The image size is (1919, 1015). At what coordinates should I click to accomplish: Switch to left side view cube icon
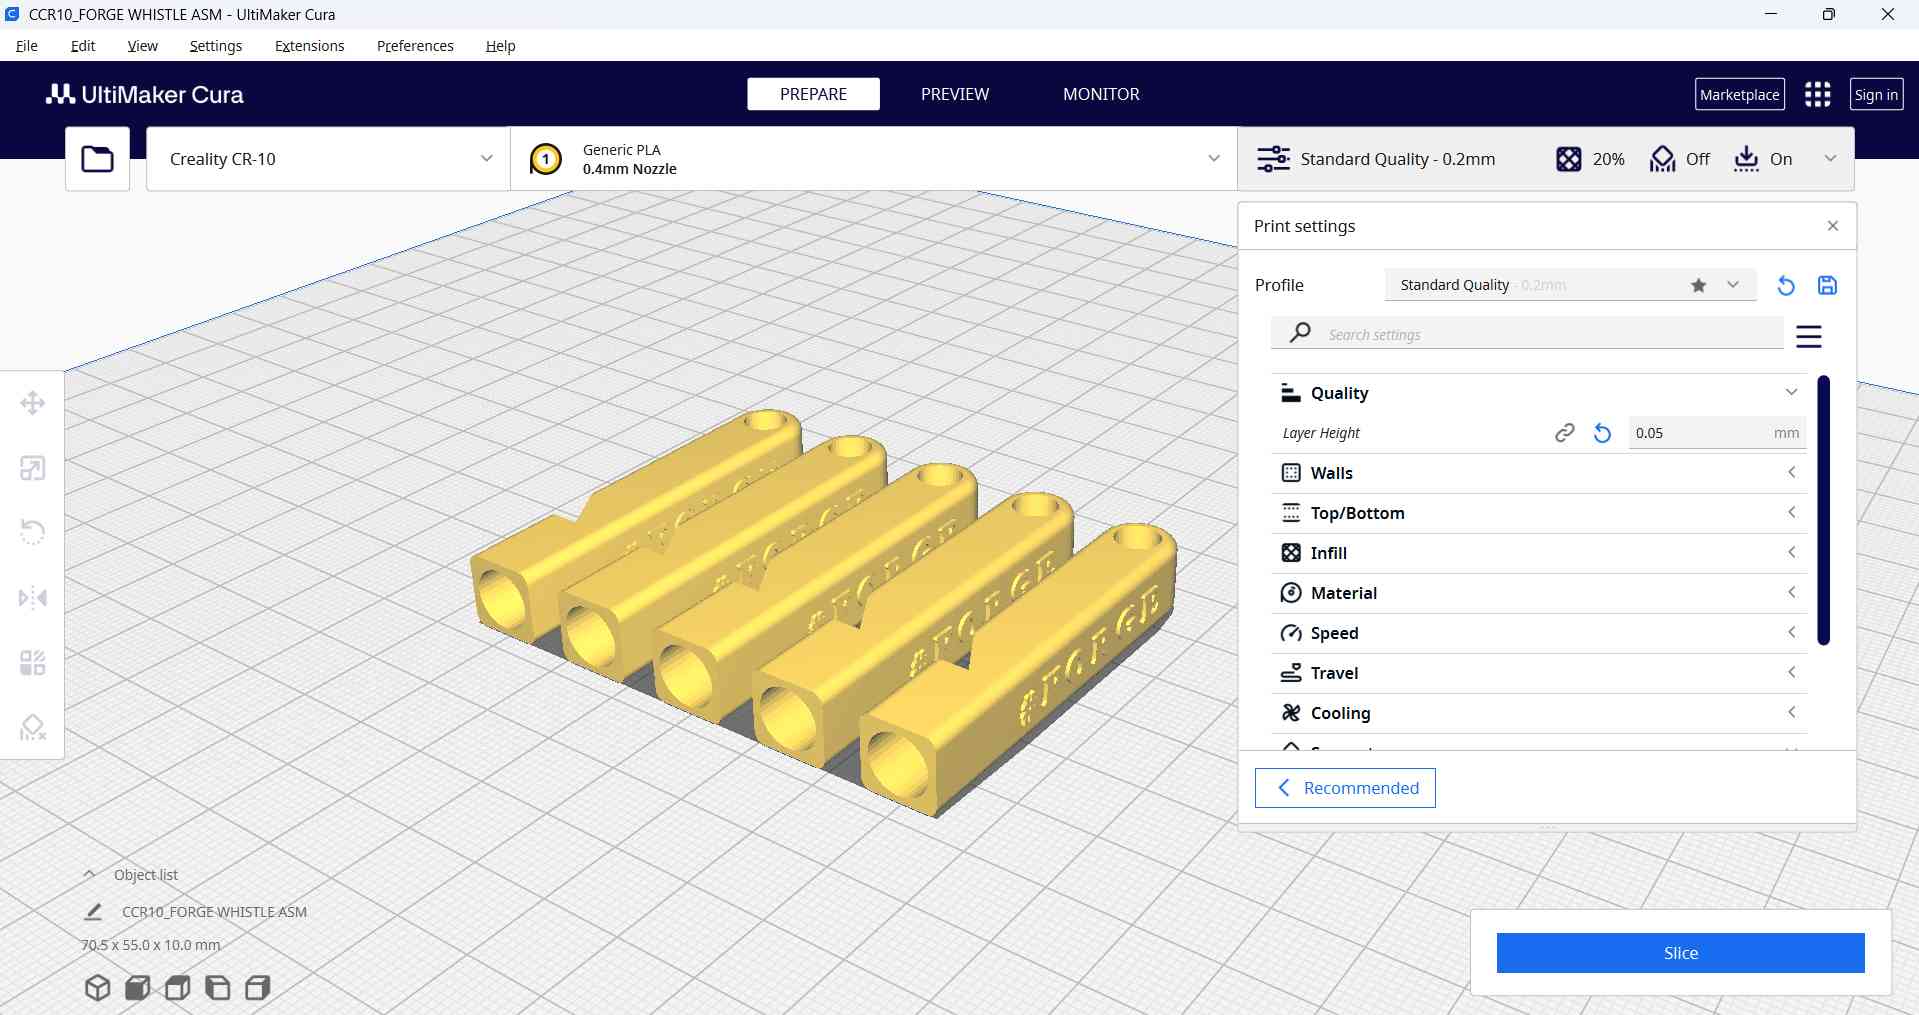pyautogui.click(x=217, y=988)
